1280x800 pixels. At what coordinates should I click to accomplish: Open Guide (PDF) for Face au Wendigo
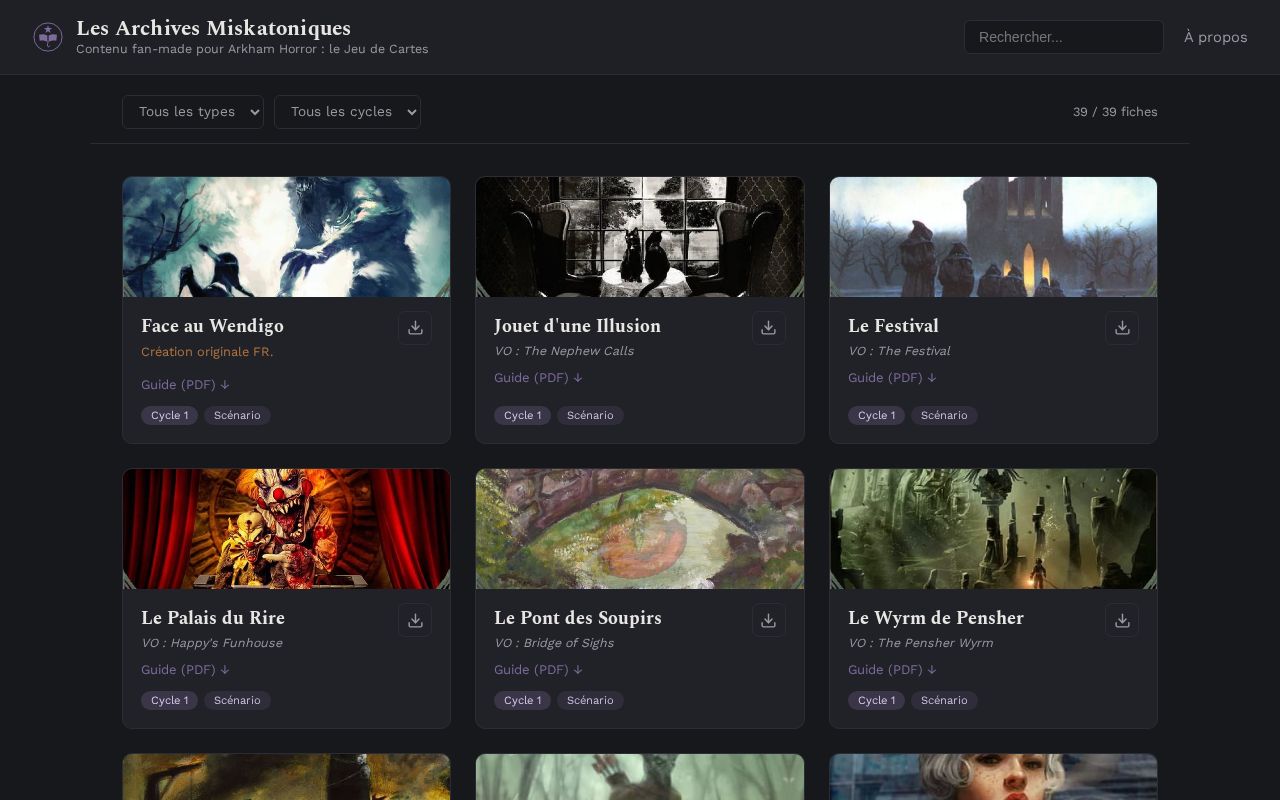click(185, 385)
